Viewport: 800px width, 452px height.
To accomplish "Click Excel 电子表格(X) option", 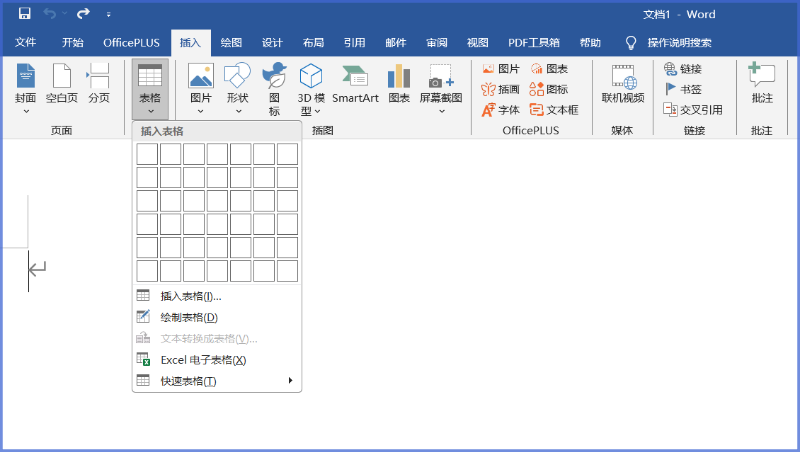I will [x=202, y=360].
